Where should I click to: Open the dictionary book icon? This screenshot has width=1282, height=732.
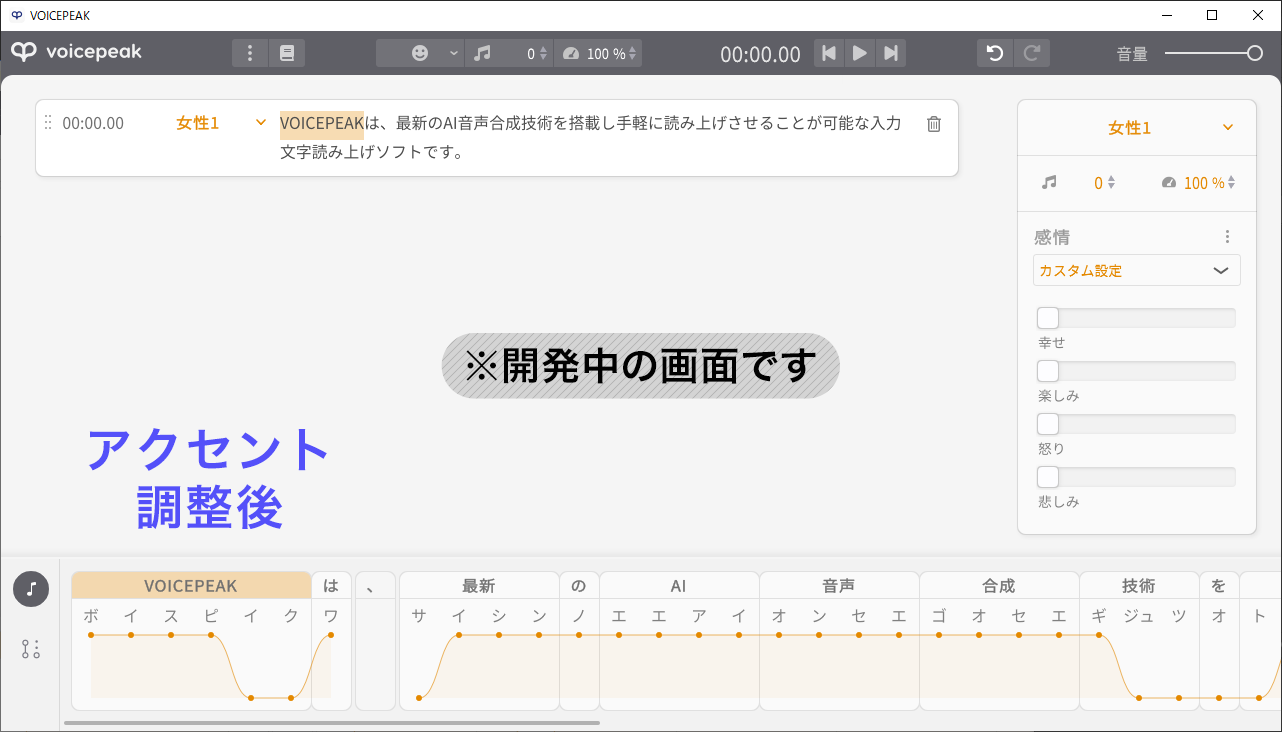click(x=287, y=53)
